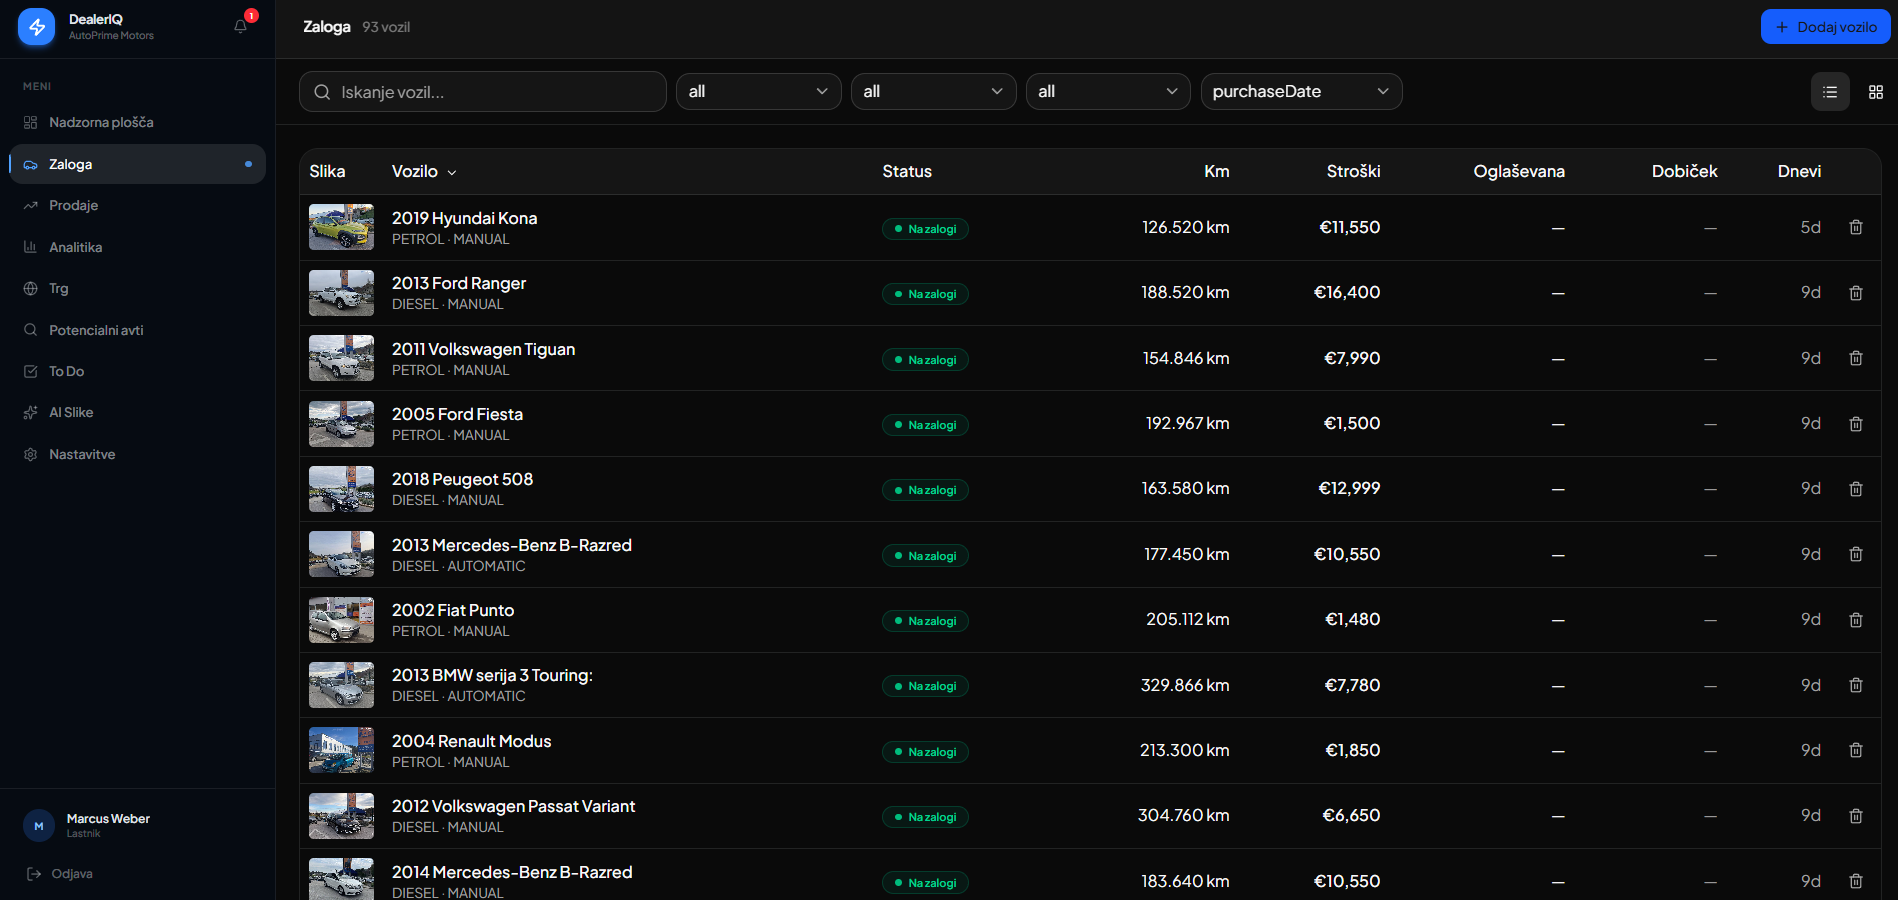The width and height of the screenshot is (1898, 900).
Task: Click trash icon for 2005 Ford Fiesta
Action: pyautogui.click(x=1856, y=424)
